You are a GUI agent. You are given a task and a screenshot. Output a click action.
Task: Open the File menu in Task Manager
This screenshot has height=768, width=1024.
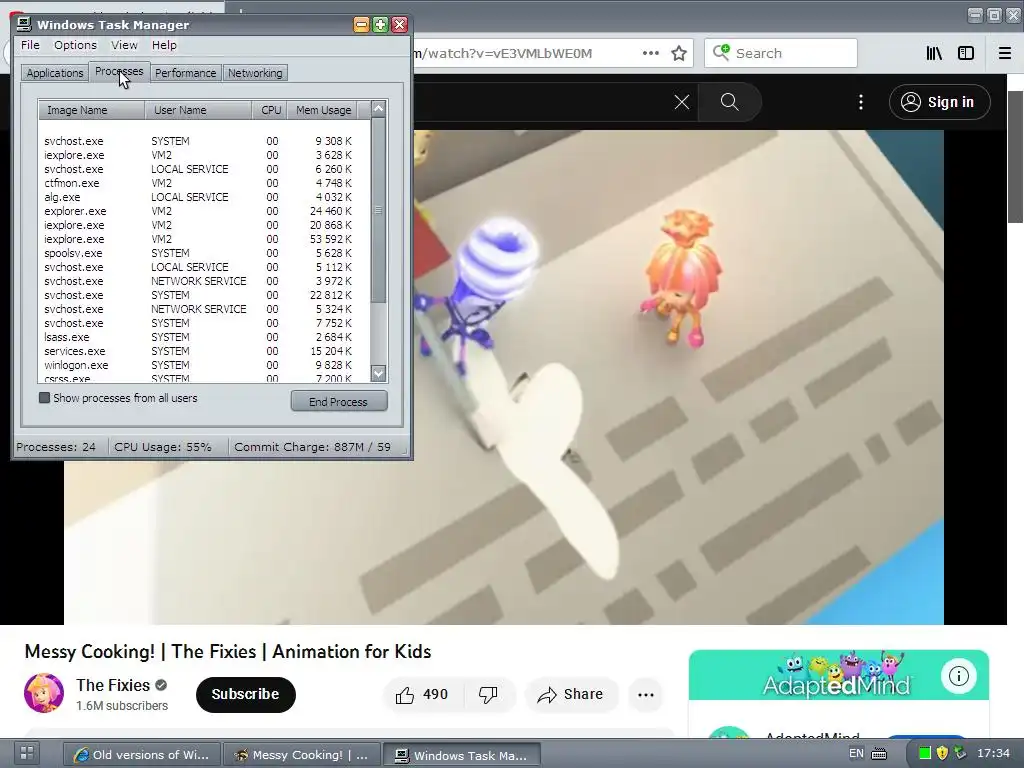tap(30, 45)
